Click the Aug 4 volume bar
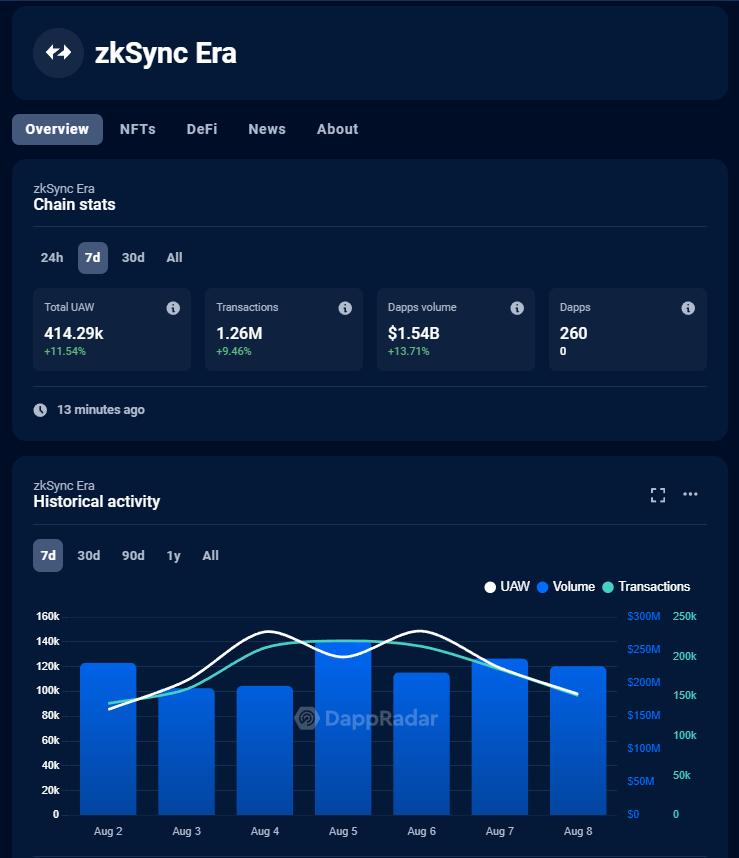The image size is (739, 858). 265,750
